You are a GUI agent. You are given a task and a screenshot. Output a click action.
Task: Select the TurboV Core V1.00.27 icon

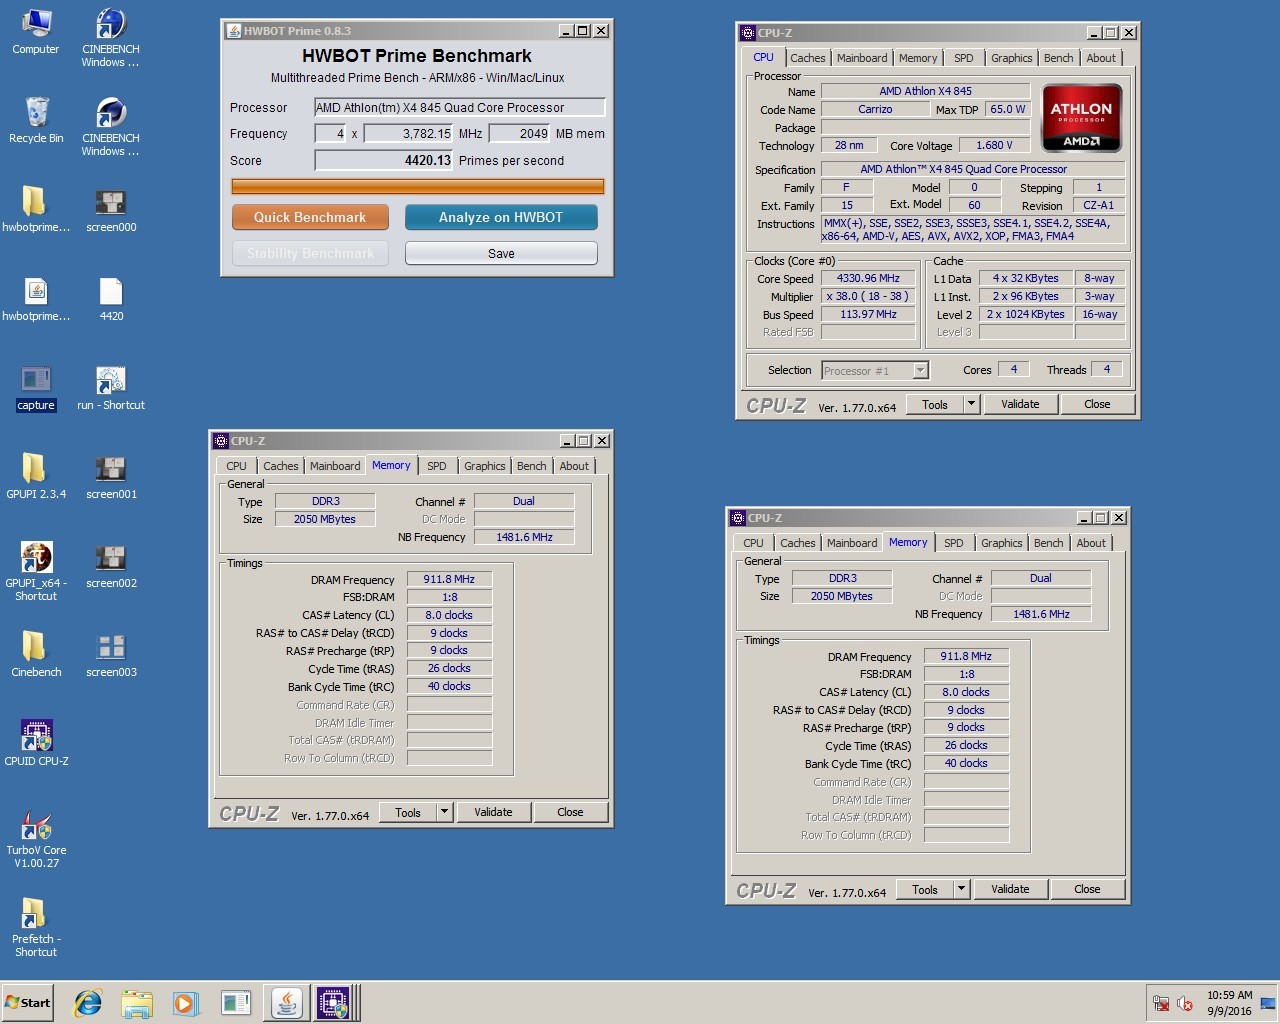point(36,839)
